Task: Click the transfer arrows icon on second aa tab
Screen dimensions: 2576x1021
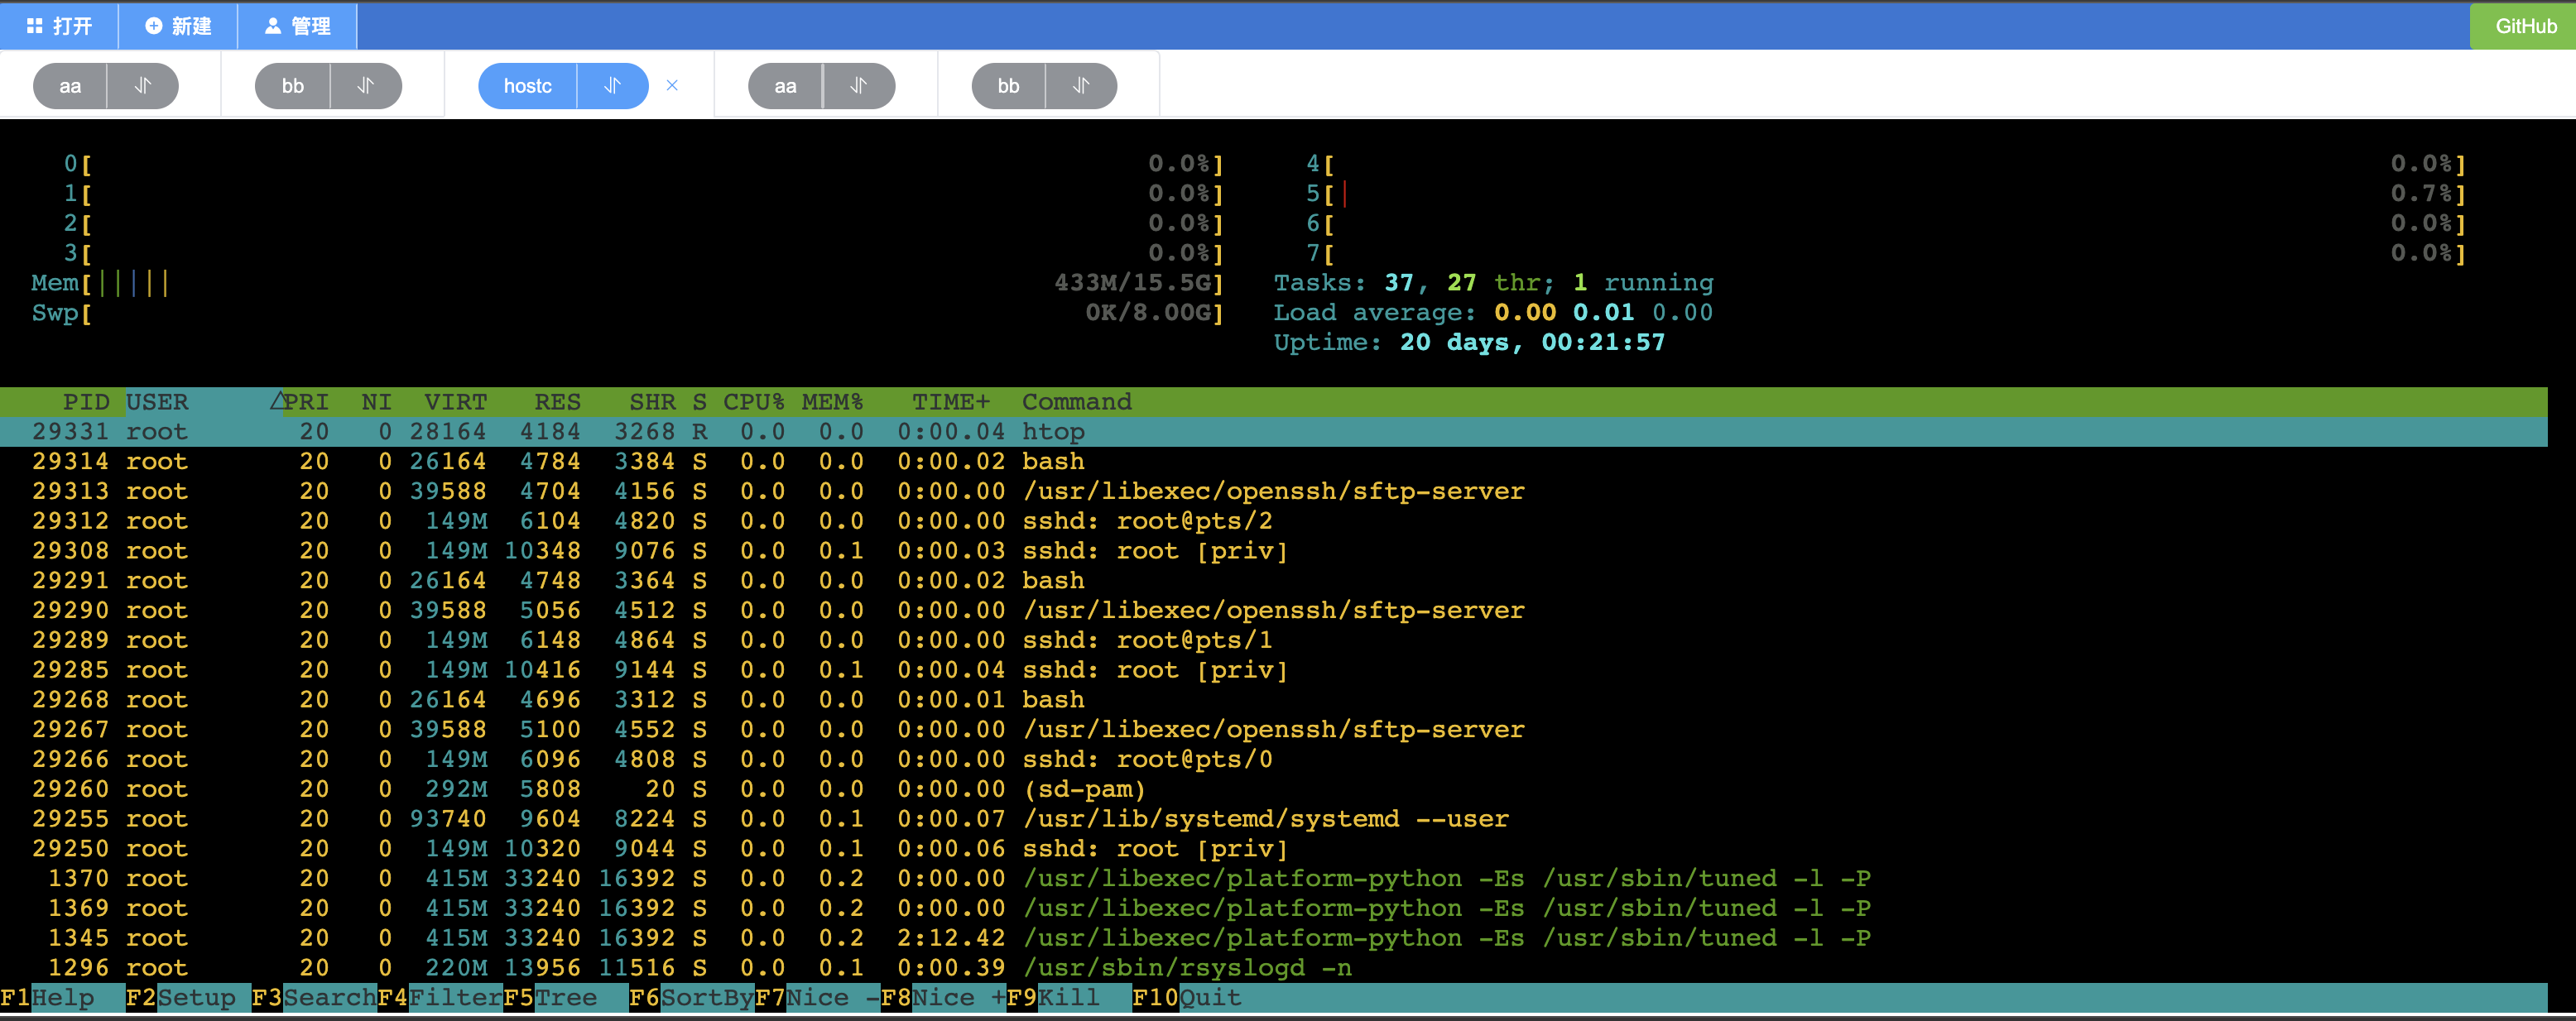Action: pos(858,86)
